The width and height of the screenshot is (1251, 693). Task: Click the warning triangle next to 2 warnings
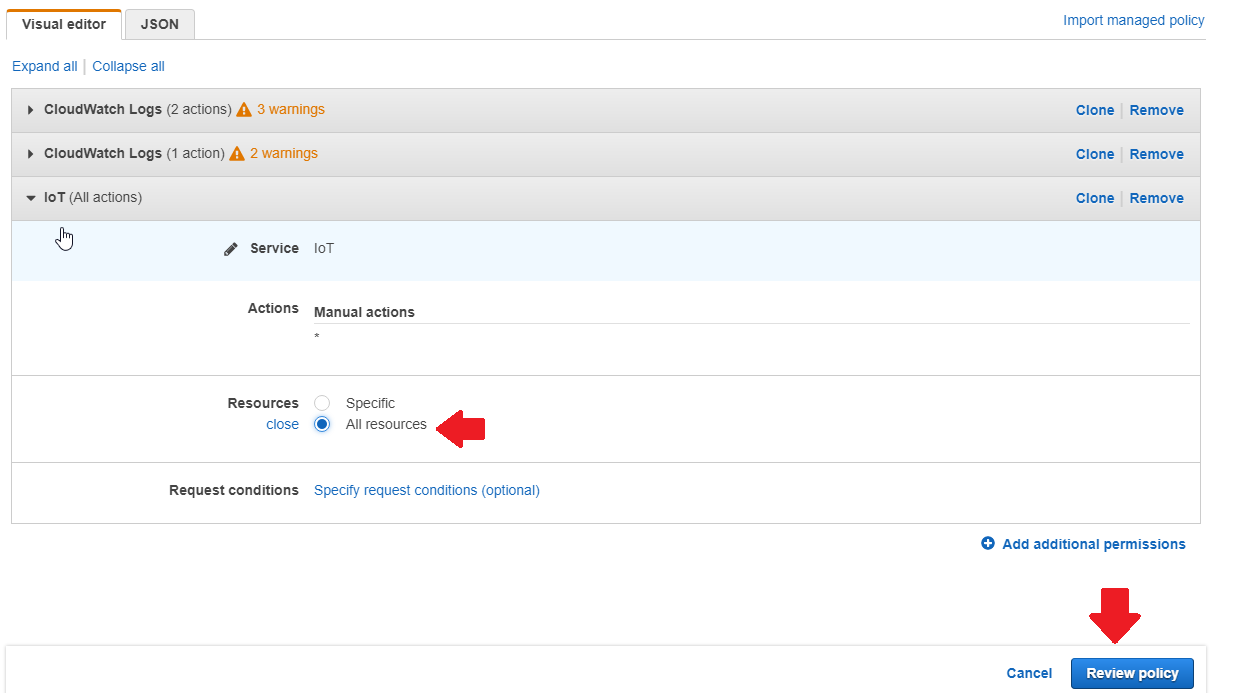click(x=237, y=154)
